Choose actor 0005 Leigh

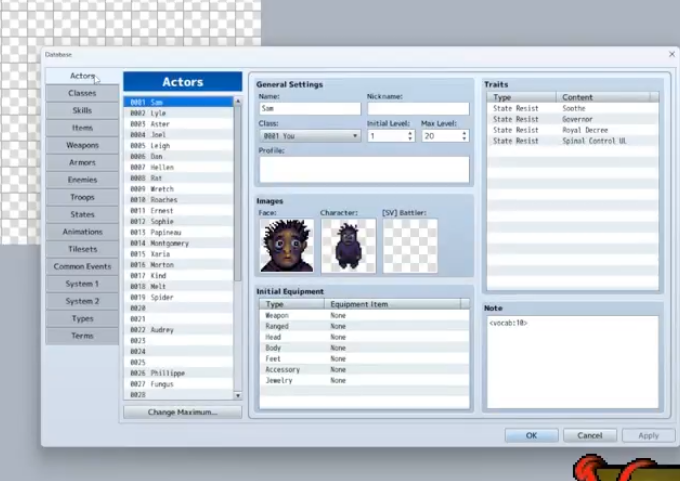point(179,146)
